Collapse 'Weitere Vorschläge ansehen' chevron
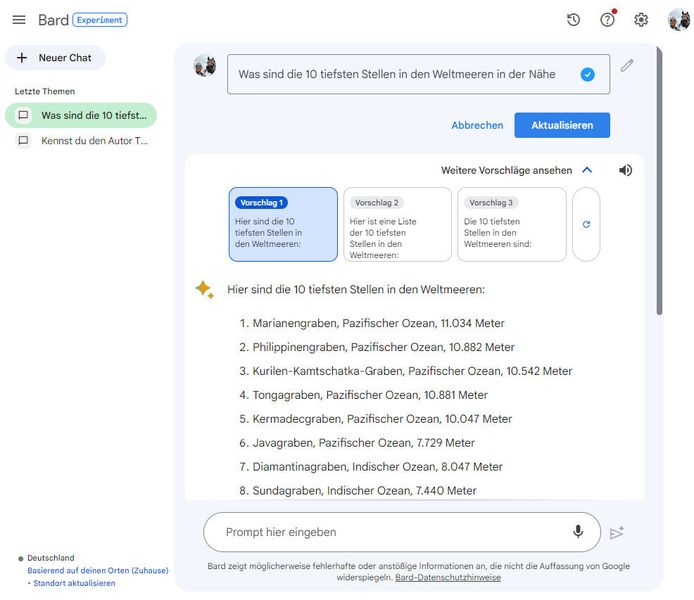694x600 pixels. (x=587, y=170)
